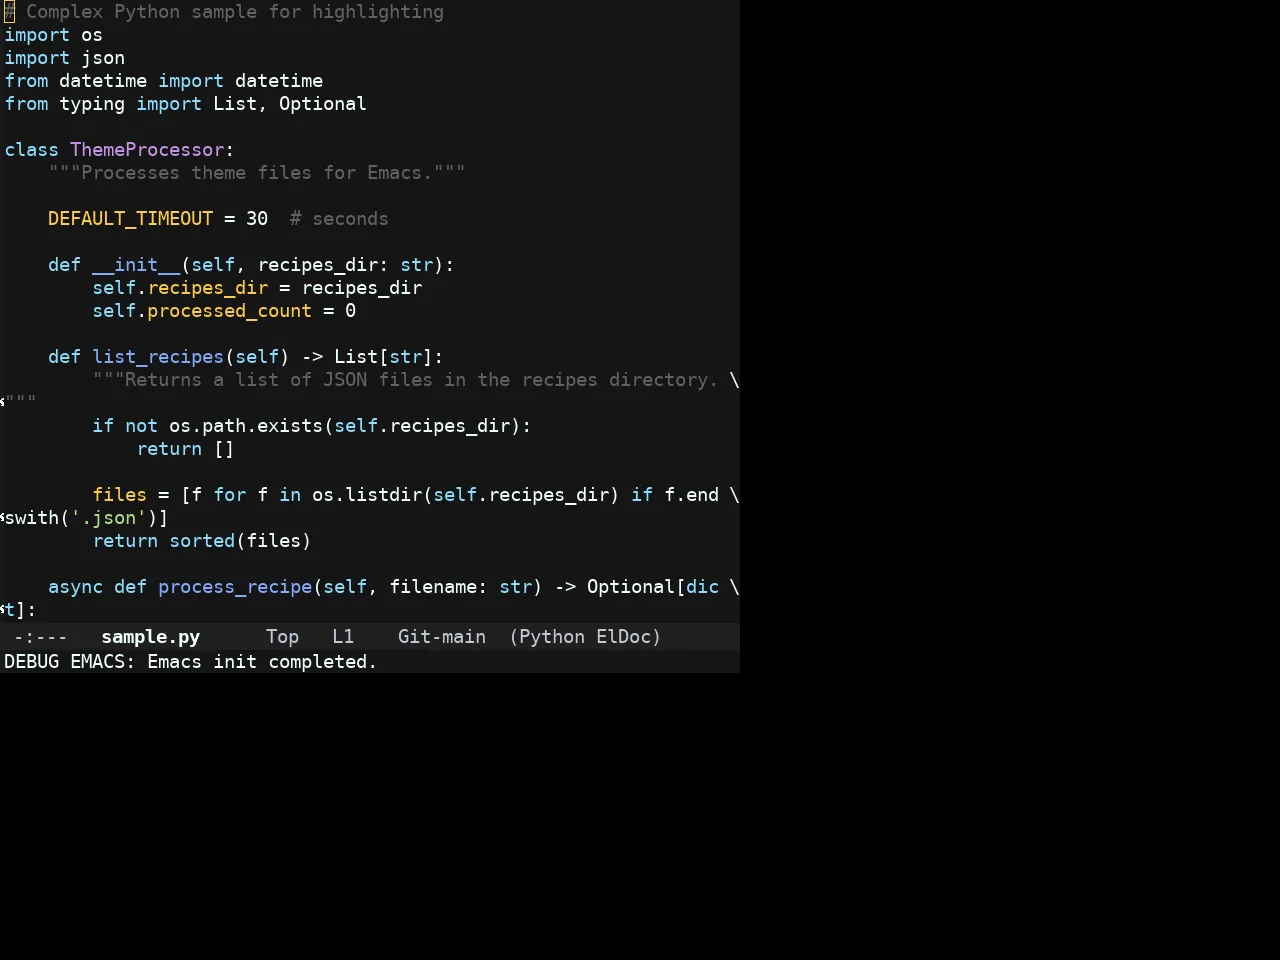This screenshot has width=1280, height=960.
Task: Click the __init__ method name
Action: 136,265
